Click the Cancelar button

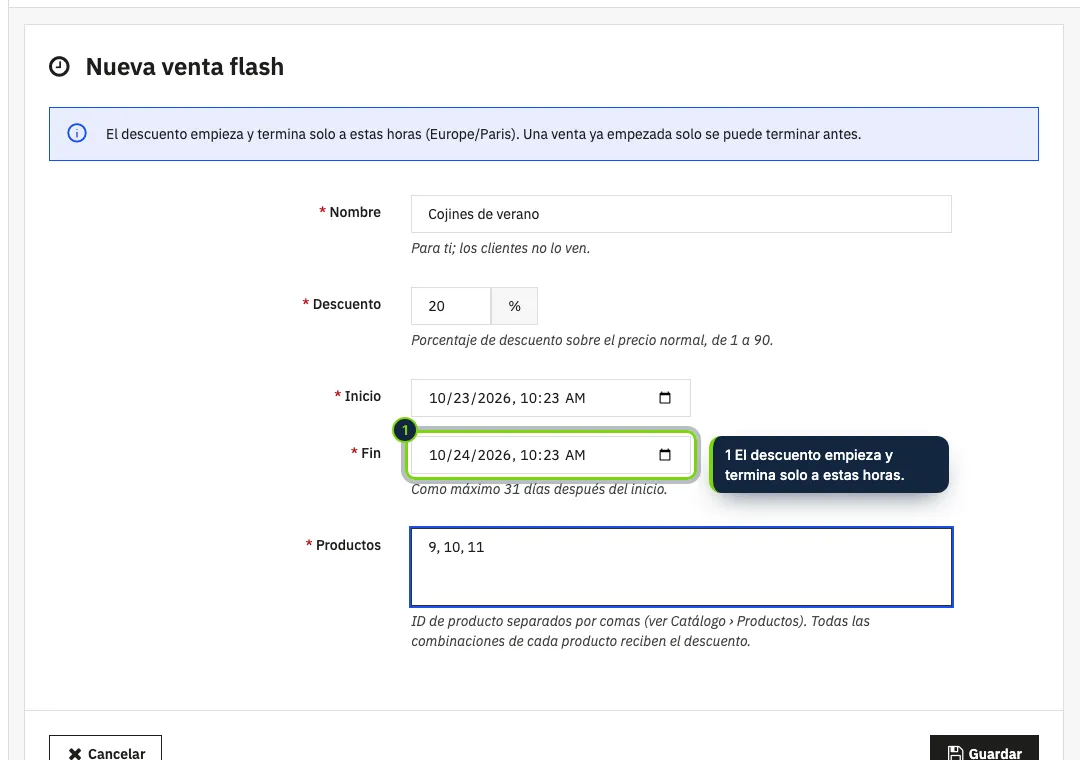(x=105, y=750)
